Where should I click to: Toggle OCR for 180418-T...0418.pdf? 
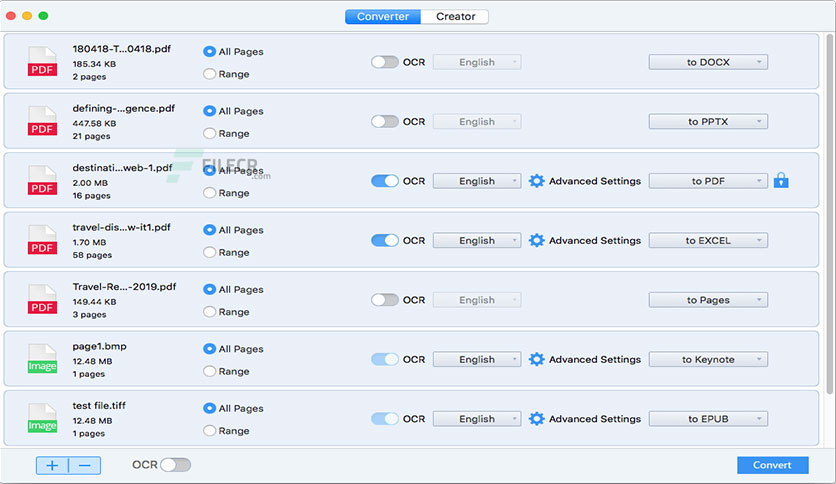coord(385,62)
